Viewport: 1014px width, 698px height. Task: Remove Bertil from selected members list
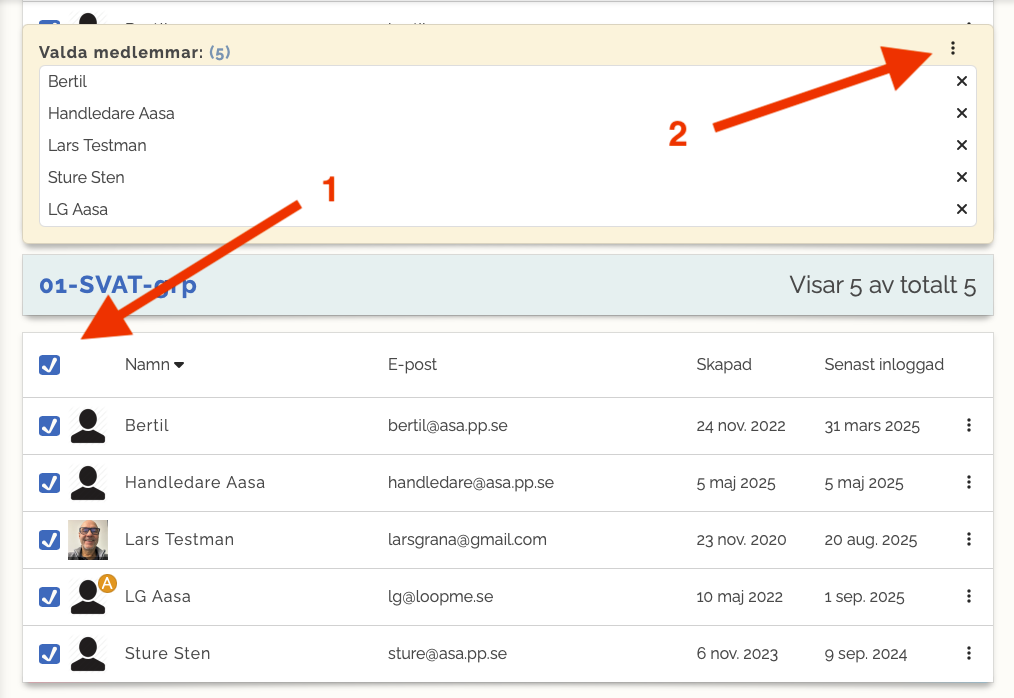tap(961, 82)
